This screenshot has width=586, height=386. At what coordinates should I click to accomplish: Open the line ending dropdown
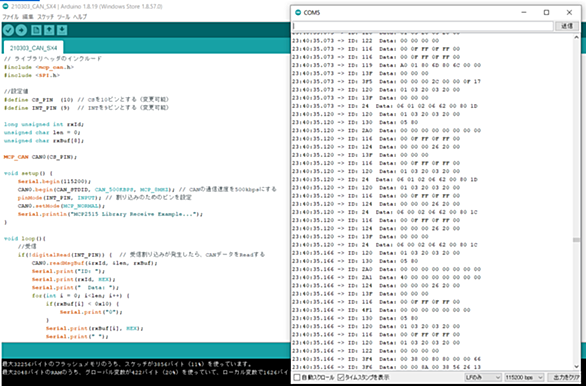pyautogui.click(x=482, y=377)
